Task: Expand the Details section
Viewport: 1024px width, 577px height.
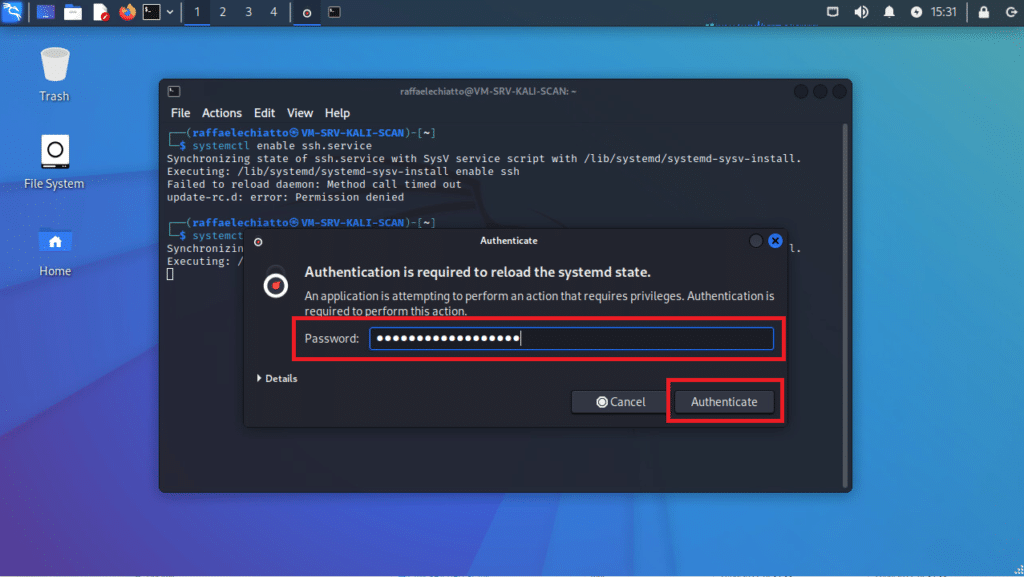Action: click(x=277, y=378)
